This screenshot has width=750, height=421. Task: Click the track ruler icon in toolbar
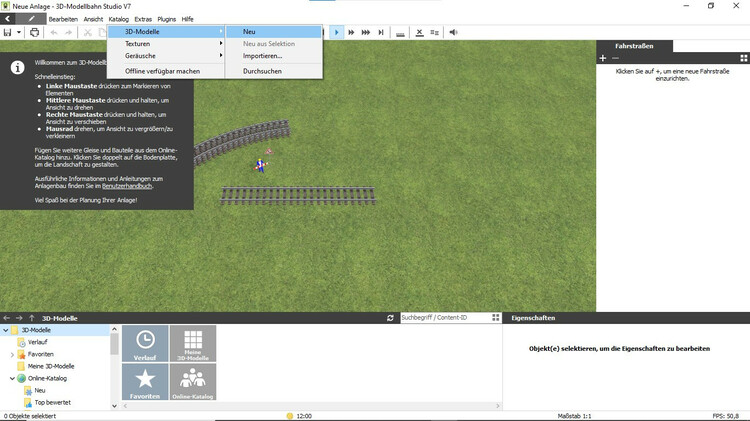400,33
